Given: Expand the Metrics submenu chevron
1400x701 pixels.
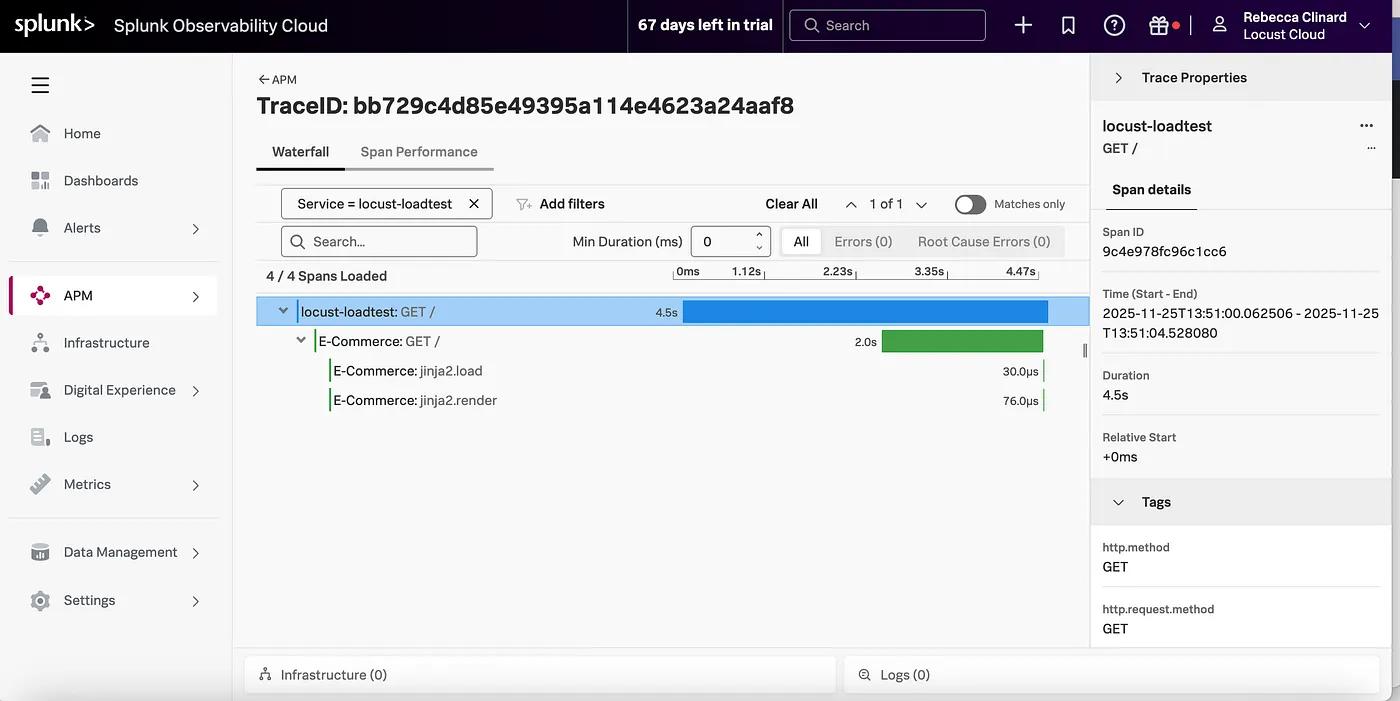Looking at the screenshot, I should coord(196,485).
